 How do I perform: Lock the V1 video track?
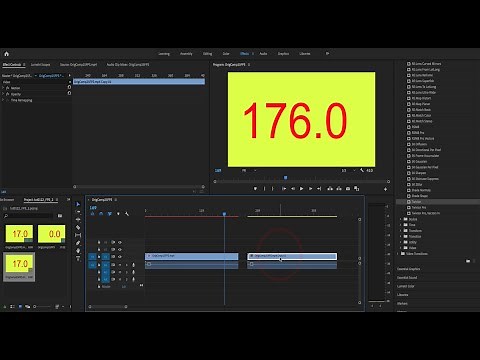[x=99, y=256]
